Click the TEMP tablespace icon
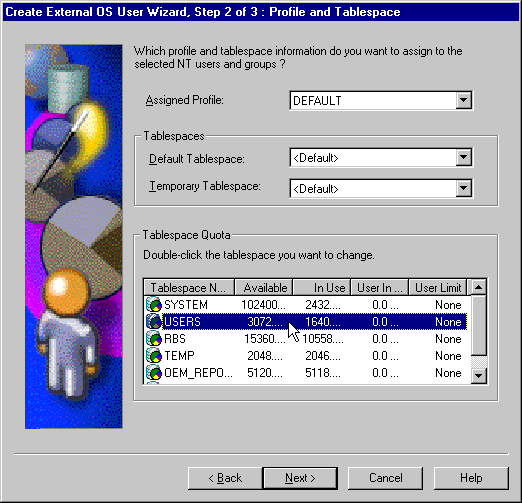This screenshot has height=503, width=522. (154, 355)
